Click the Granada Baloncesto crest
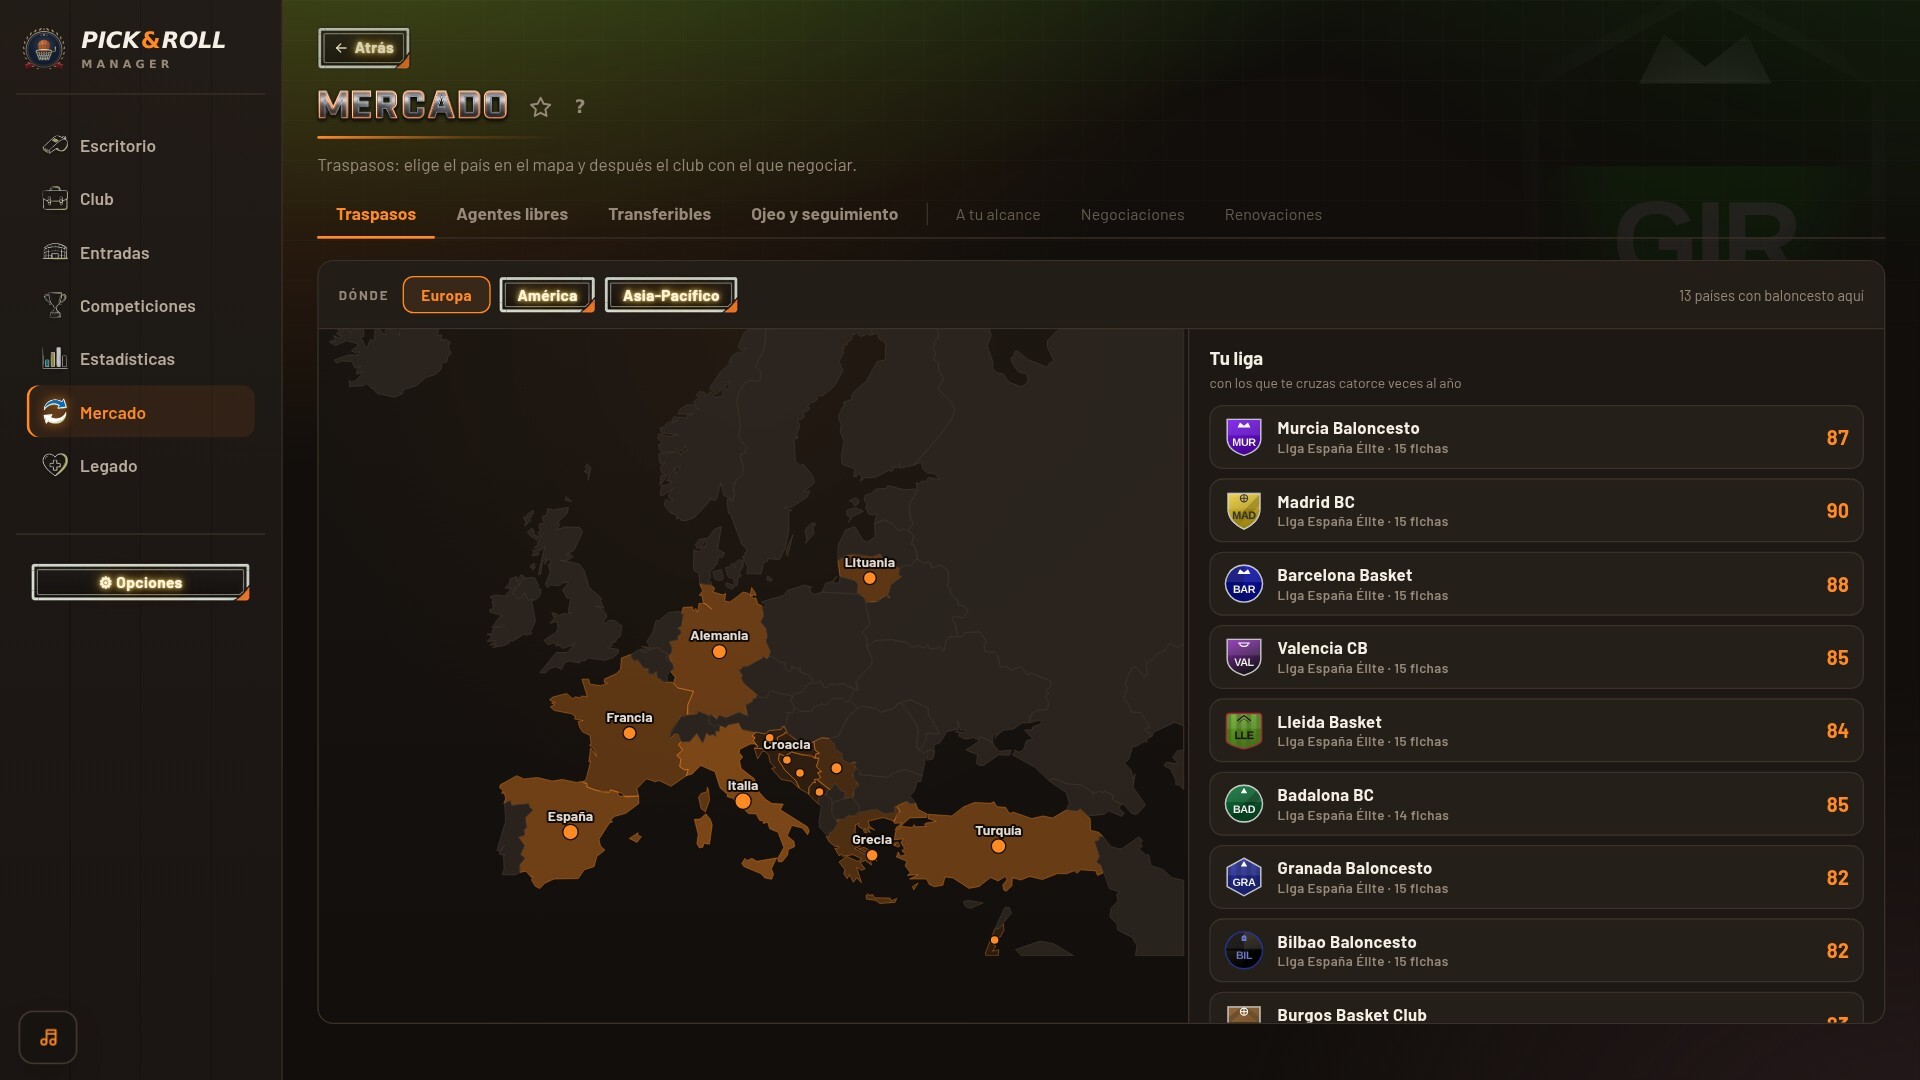Screen dimensions: 1920x1080 [x=1244, y=877]
